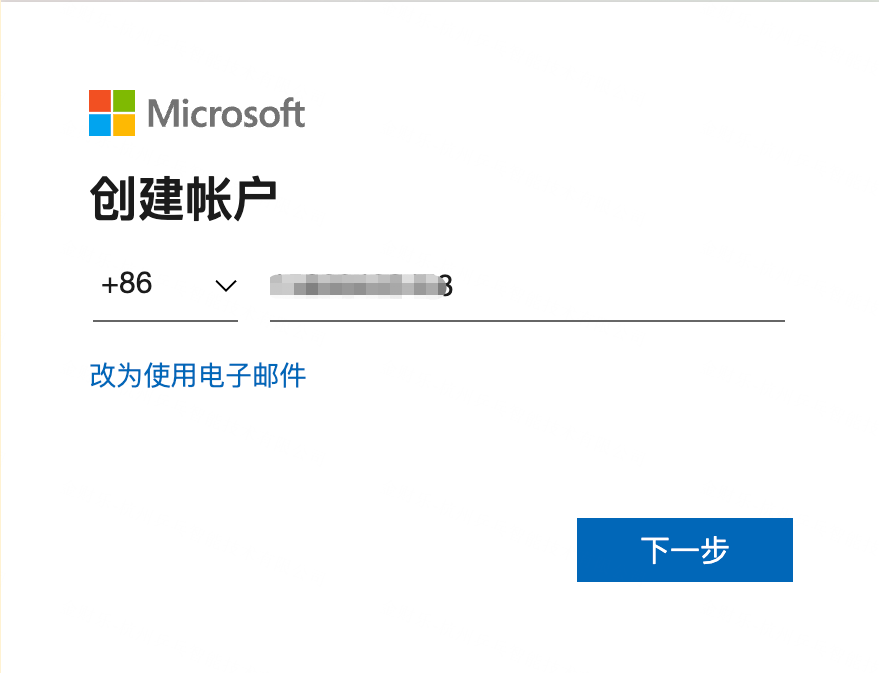Click the yellow square of Microsoft logo

coord(124,125)
